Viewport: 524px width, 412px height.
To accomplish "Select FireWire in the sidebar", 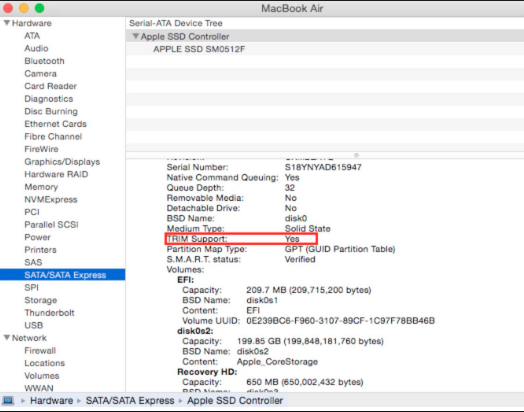I will pos(41,149).
